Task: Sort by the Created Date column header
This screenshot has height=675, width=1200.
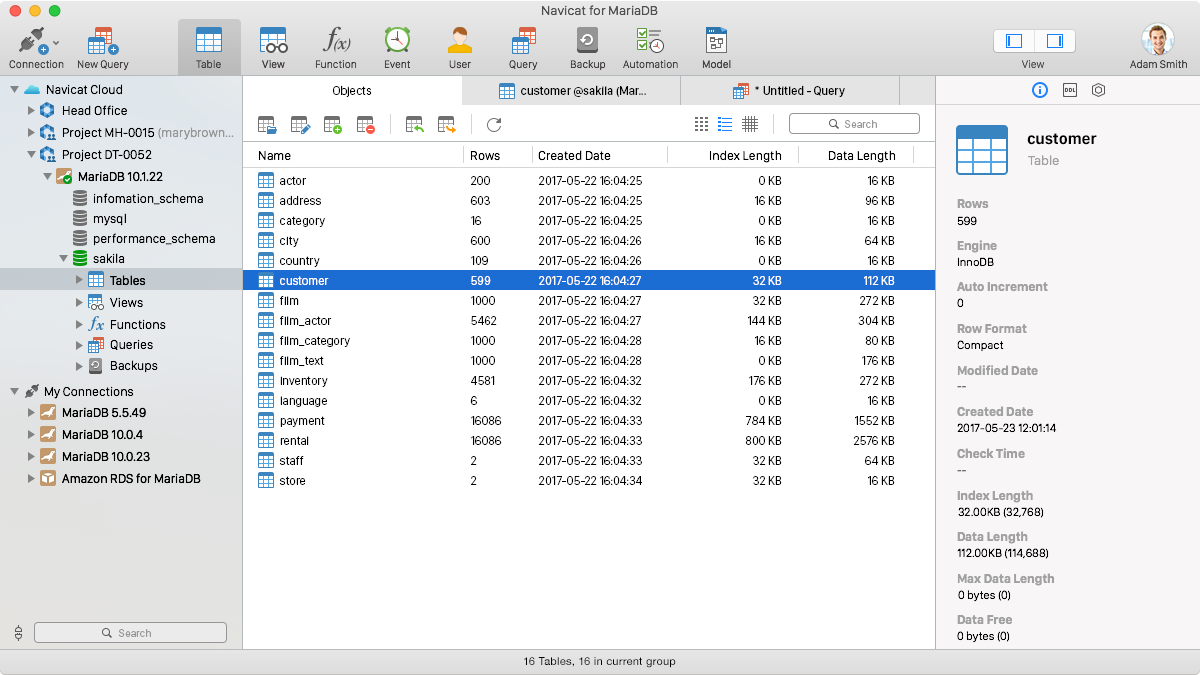Action: (599, 155)
